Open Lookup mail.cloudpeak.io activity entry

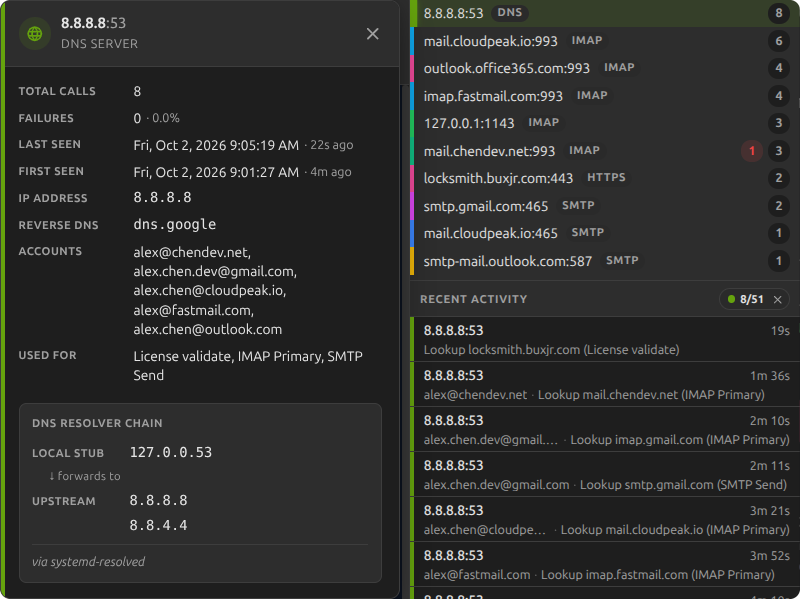click(x=605, y=519)
